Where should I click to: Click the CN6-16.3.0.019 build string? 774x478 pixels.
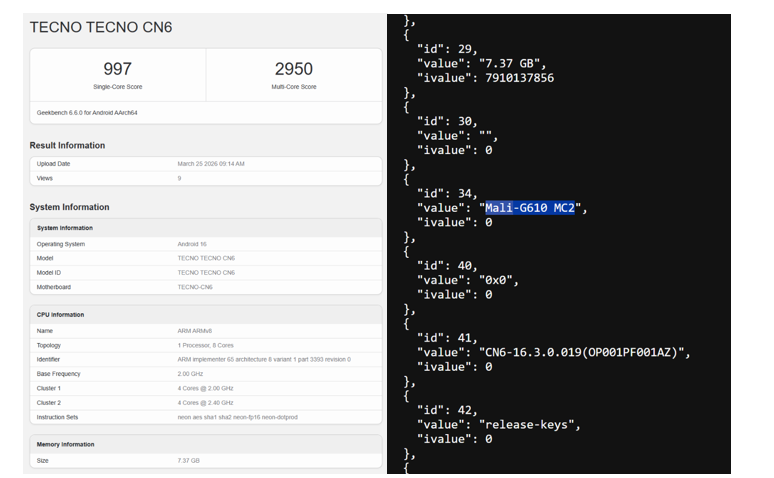coord(584,352)
